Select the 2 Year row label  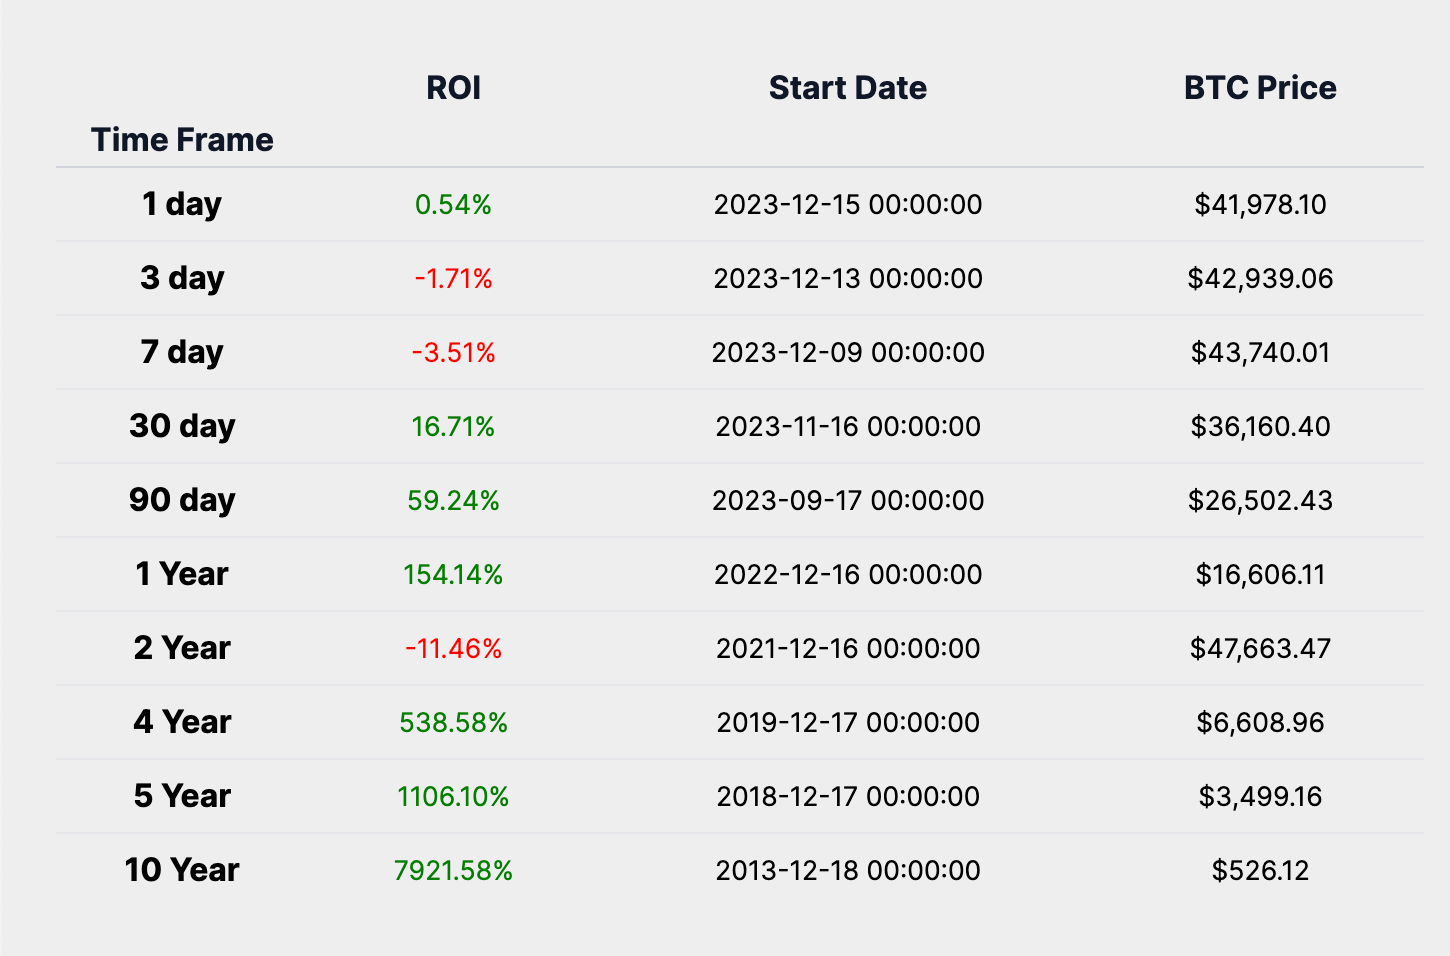pyautogui.click(x=182, y=648)
